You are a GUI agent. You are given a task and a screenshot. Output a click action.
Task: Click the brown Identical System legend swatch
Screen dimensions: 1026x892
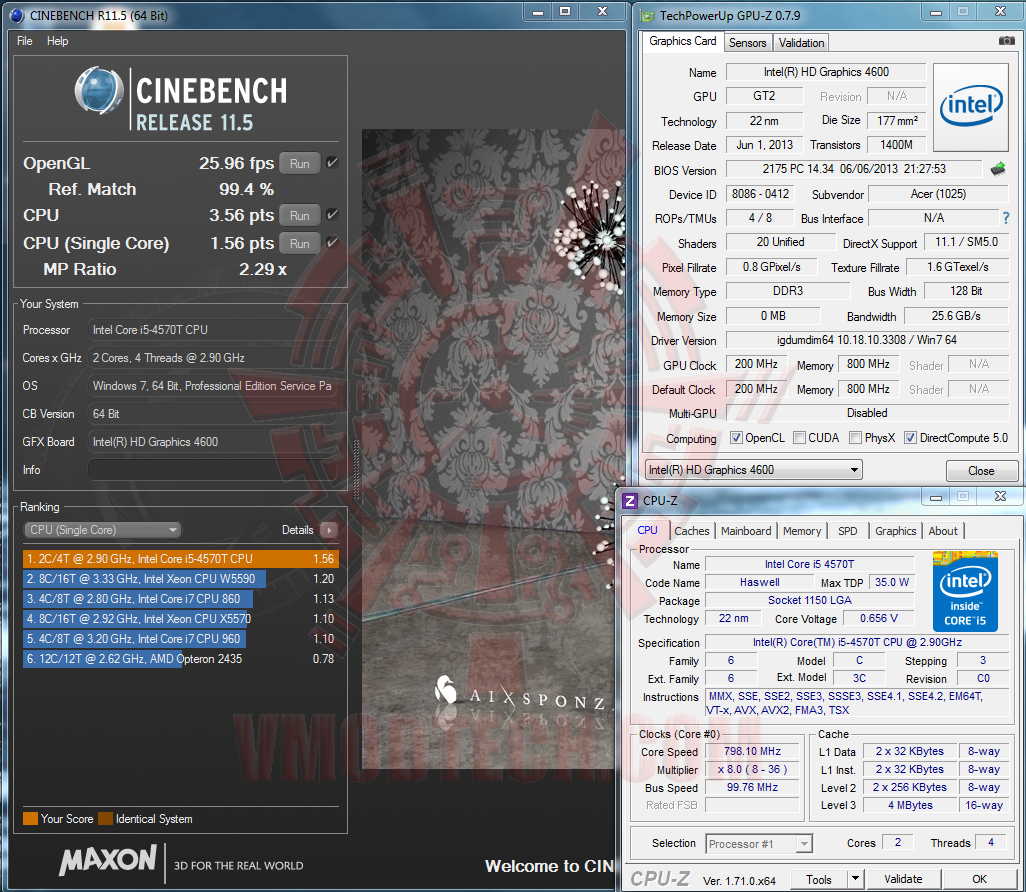105,819
